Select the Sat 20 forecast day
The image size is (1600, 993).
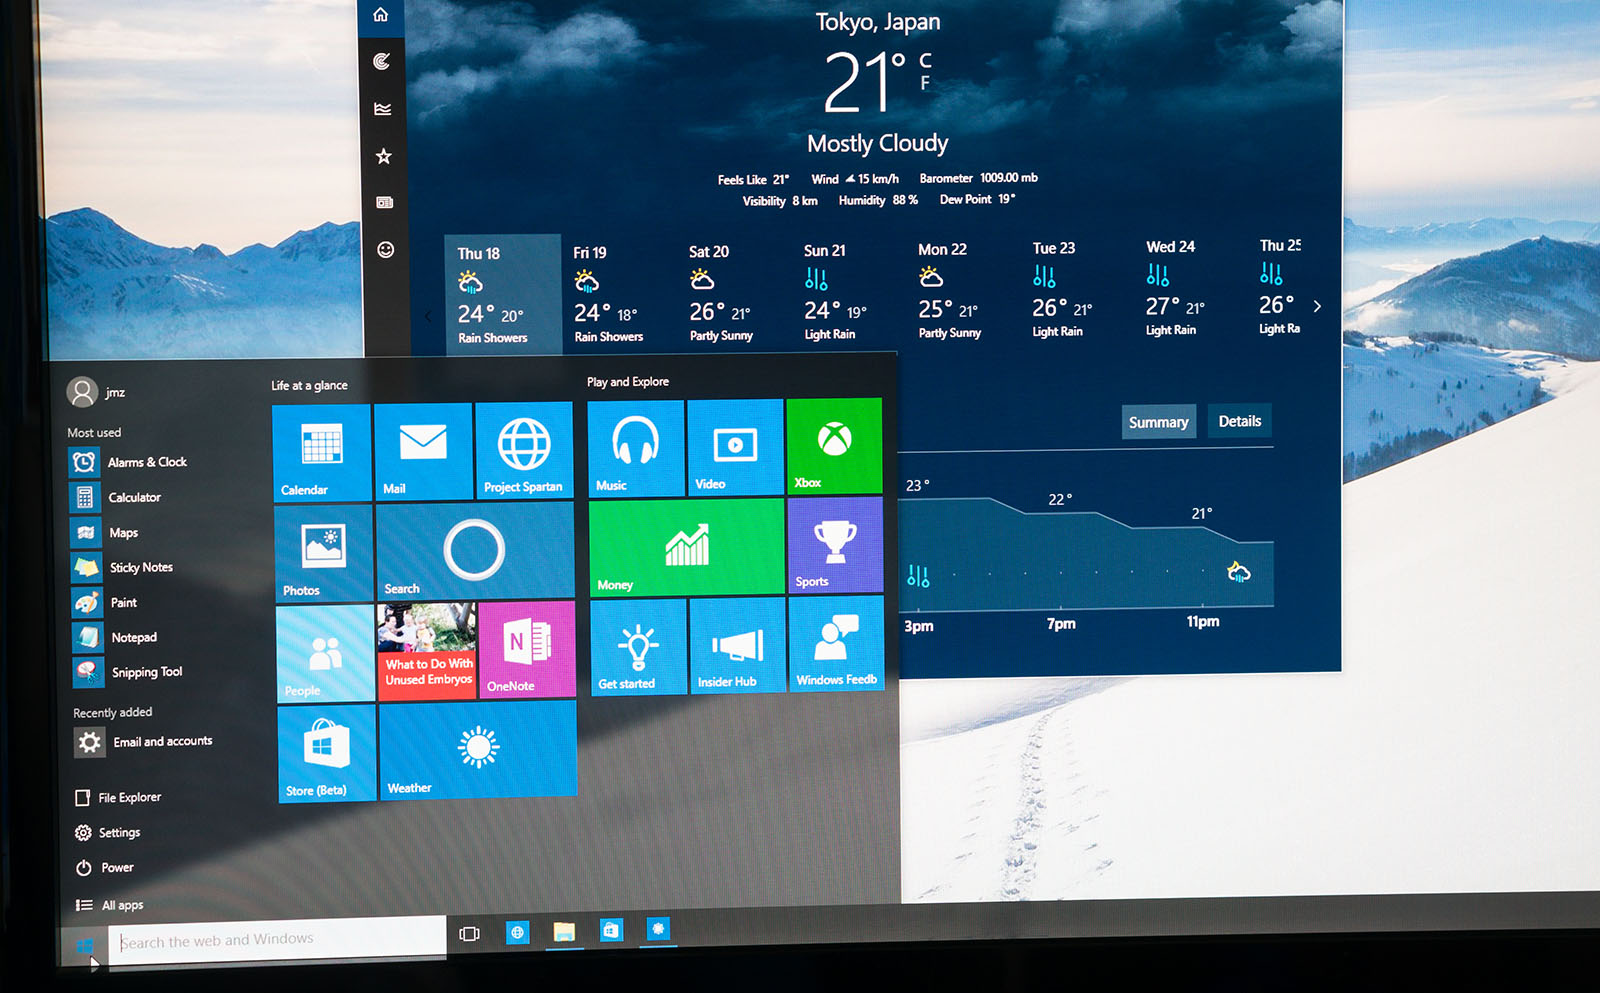720,294
